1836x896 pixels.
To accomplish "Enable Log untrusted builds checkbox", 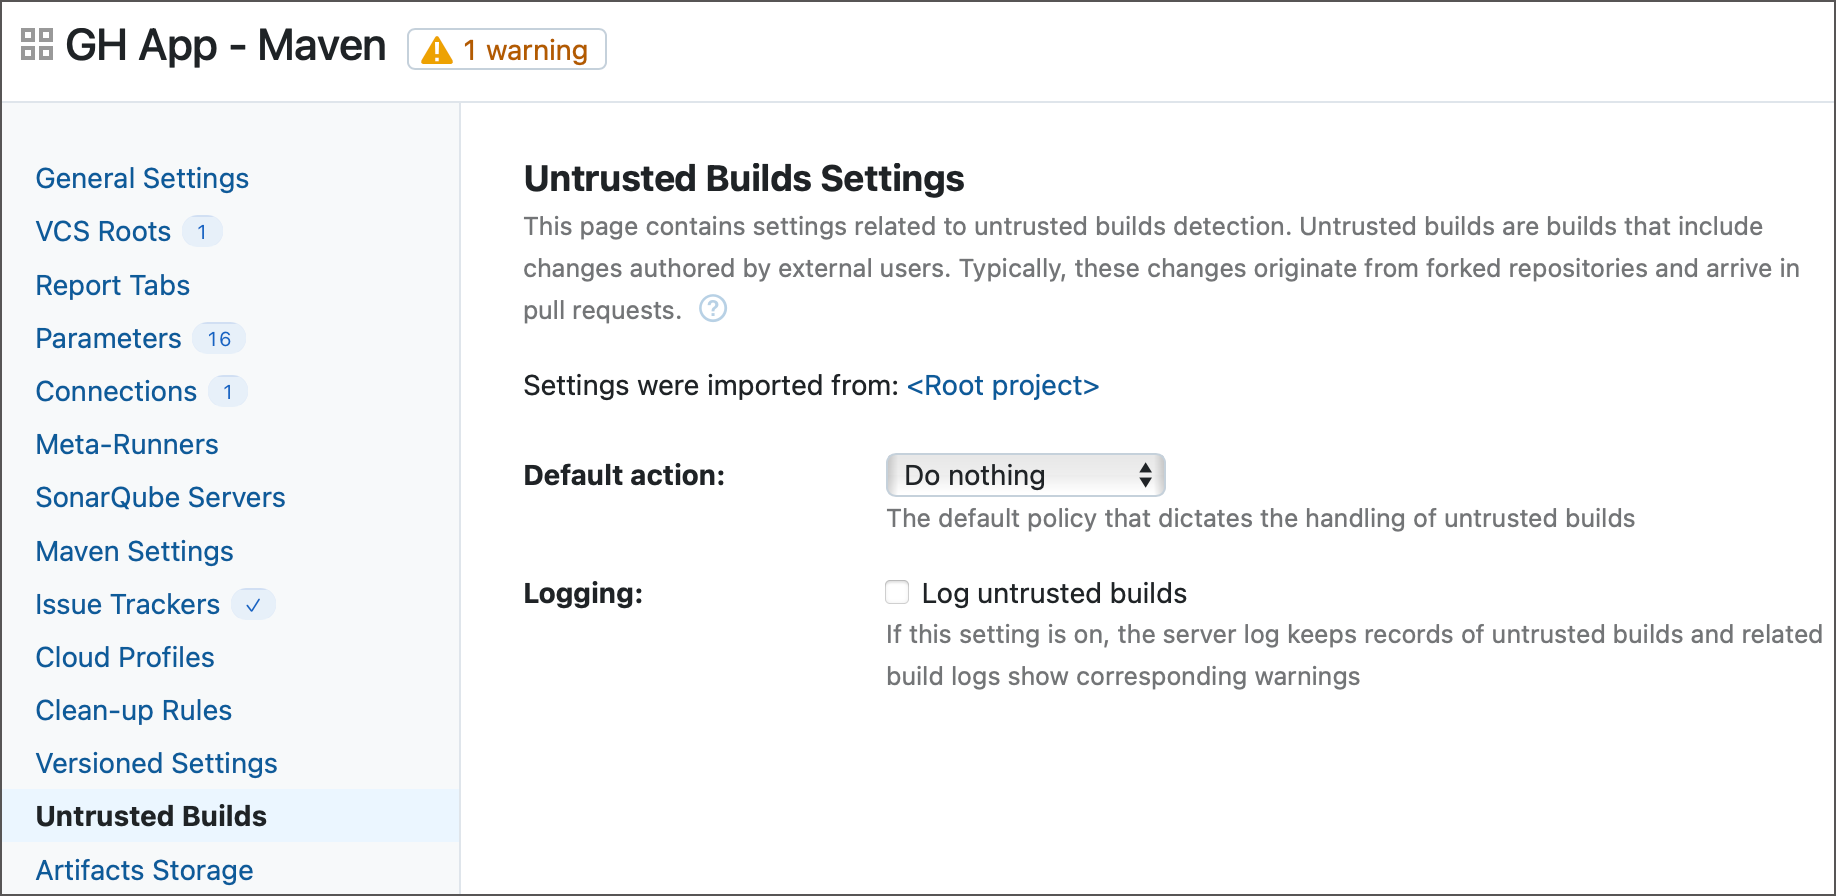I will pyautogui.click(x=897, y=593).
